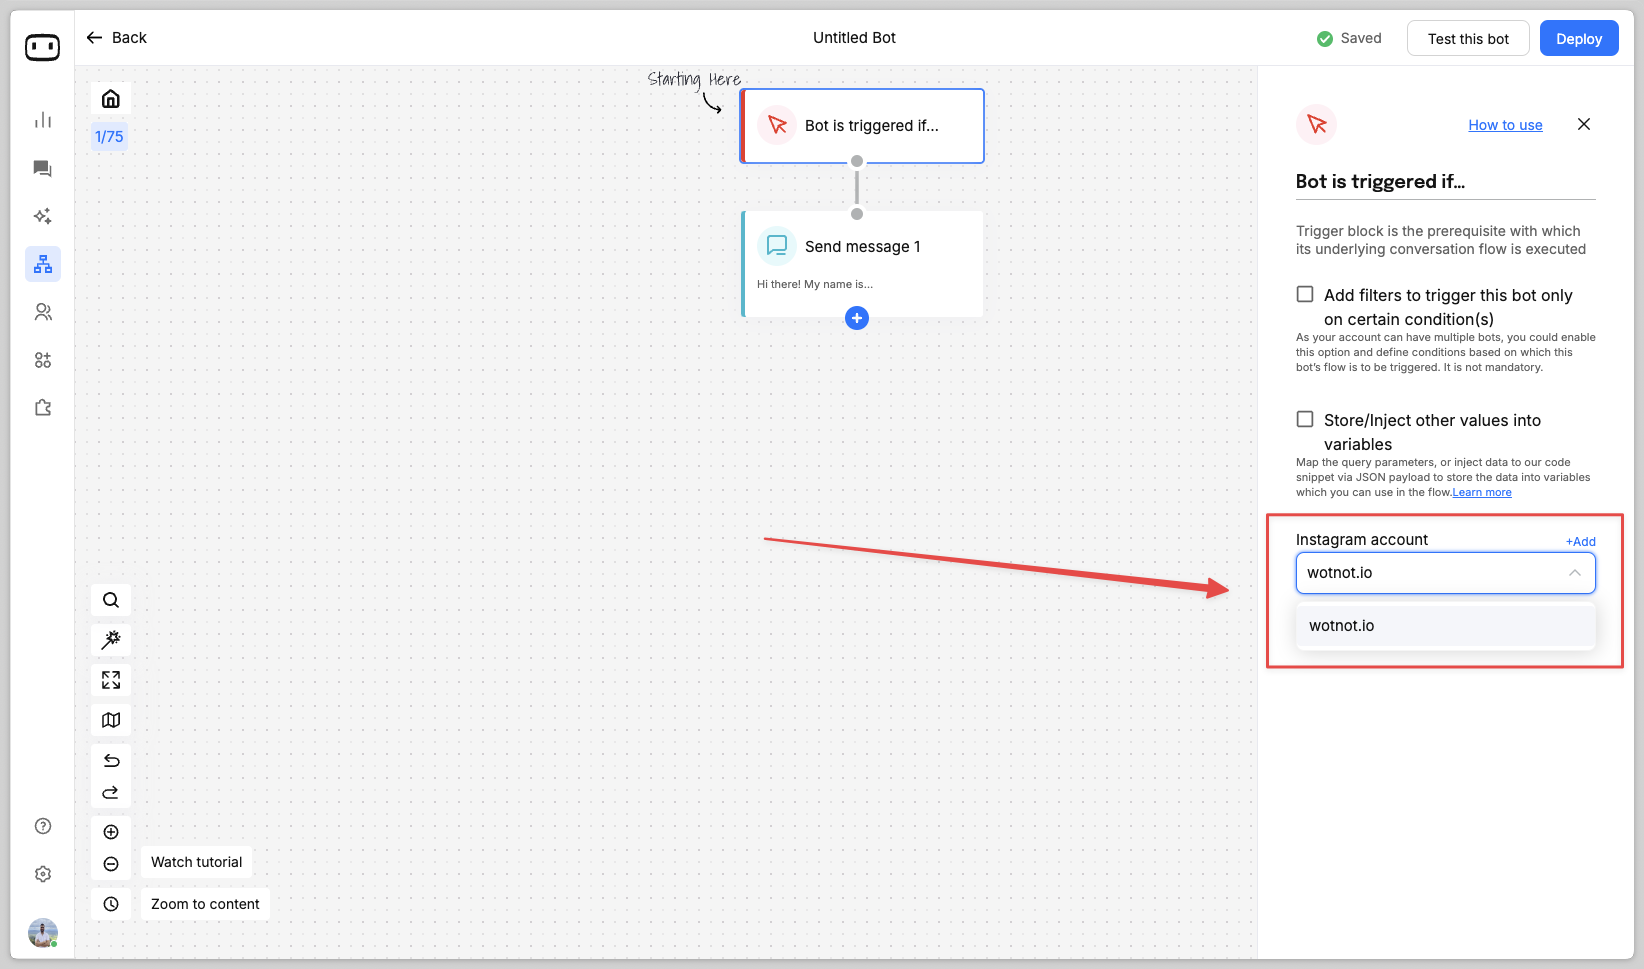Click the bot builder flow icon in sidebar
The image size is (1644, 969).
click(x=43, y=264)
